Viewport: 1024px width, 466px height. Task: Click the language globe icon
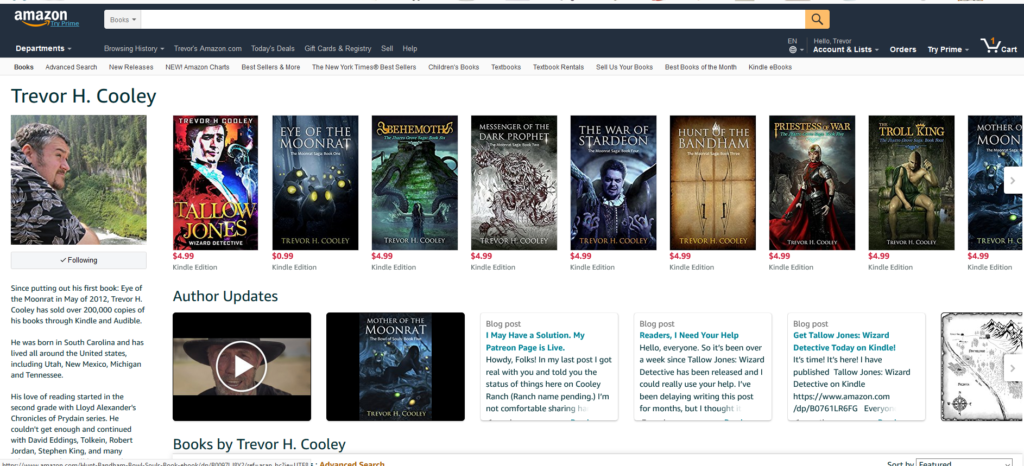point(793,50)
